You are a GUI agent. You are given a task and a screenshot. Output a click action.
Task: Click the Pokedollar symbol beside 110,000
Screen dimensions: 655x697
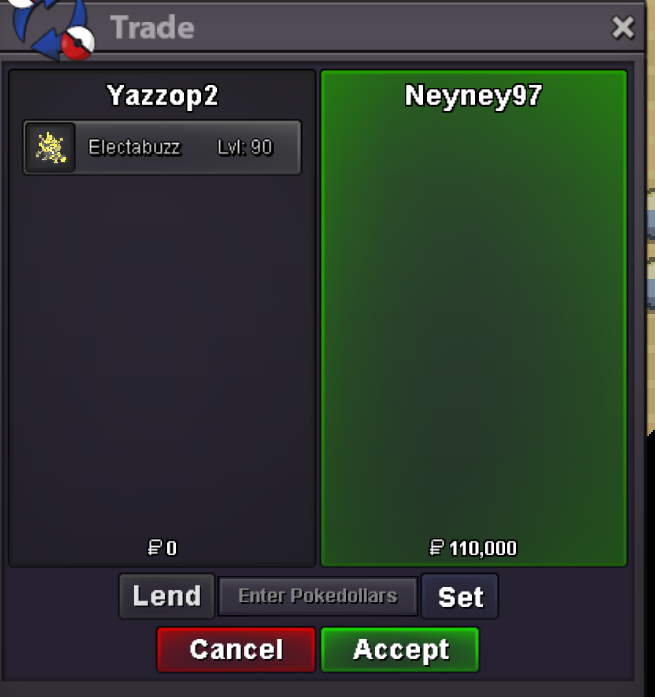click(x=436, y=548)
